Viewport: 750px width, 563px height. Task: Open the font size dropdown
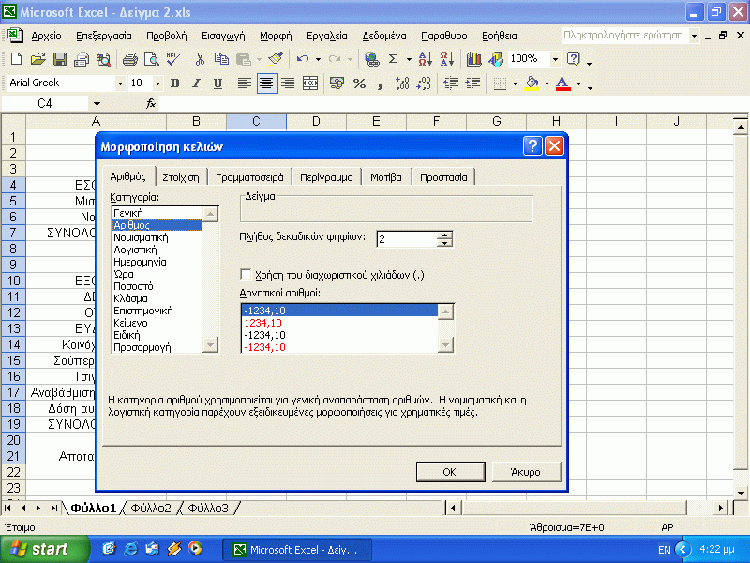tap(157, 84)
